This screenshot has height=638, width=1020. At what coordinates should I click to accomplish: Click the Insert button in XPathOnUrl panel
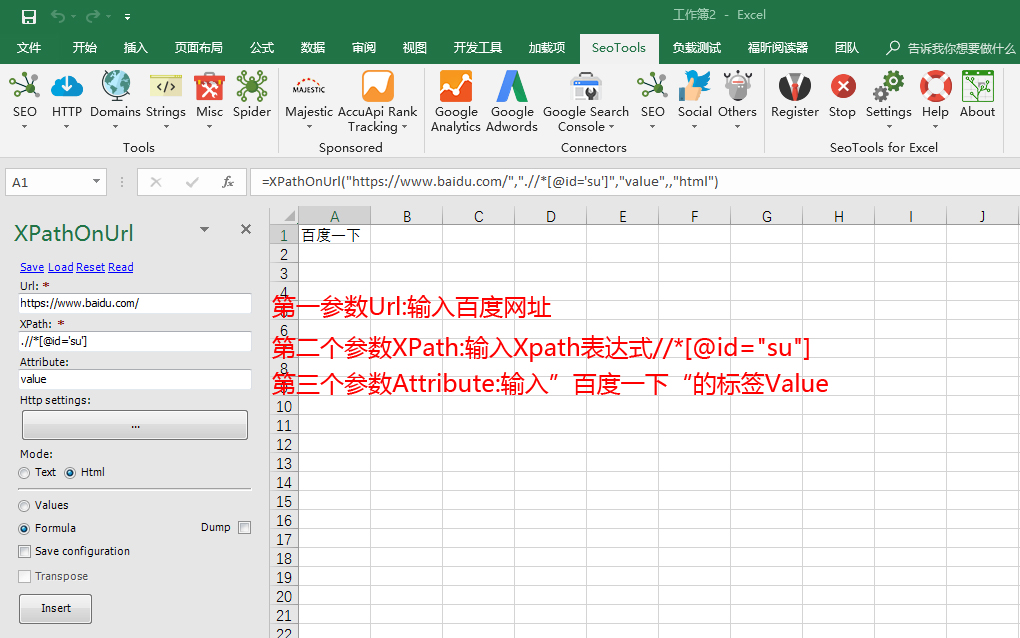(x=55, y=608)
